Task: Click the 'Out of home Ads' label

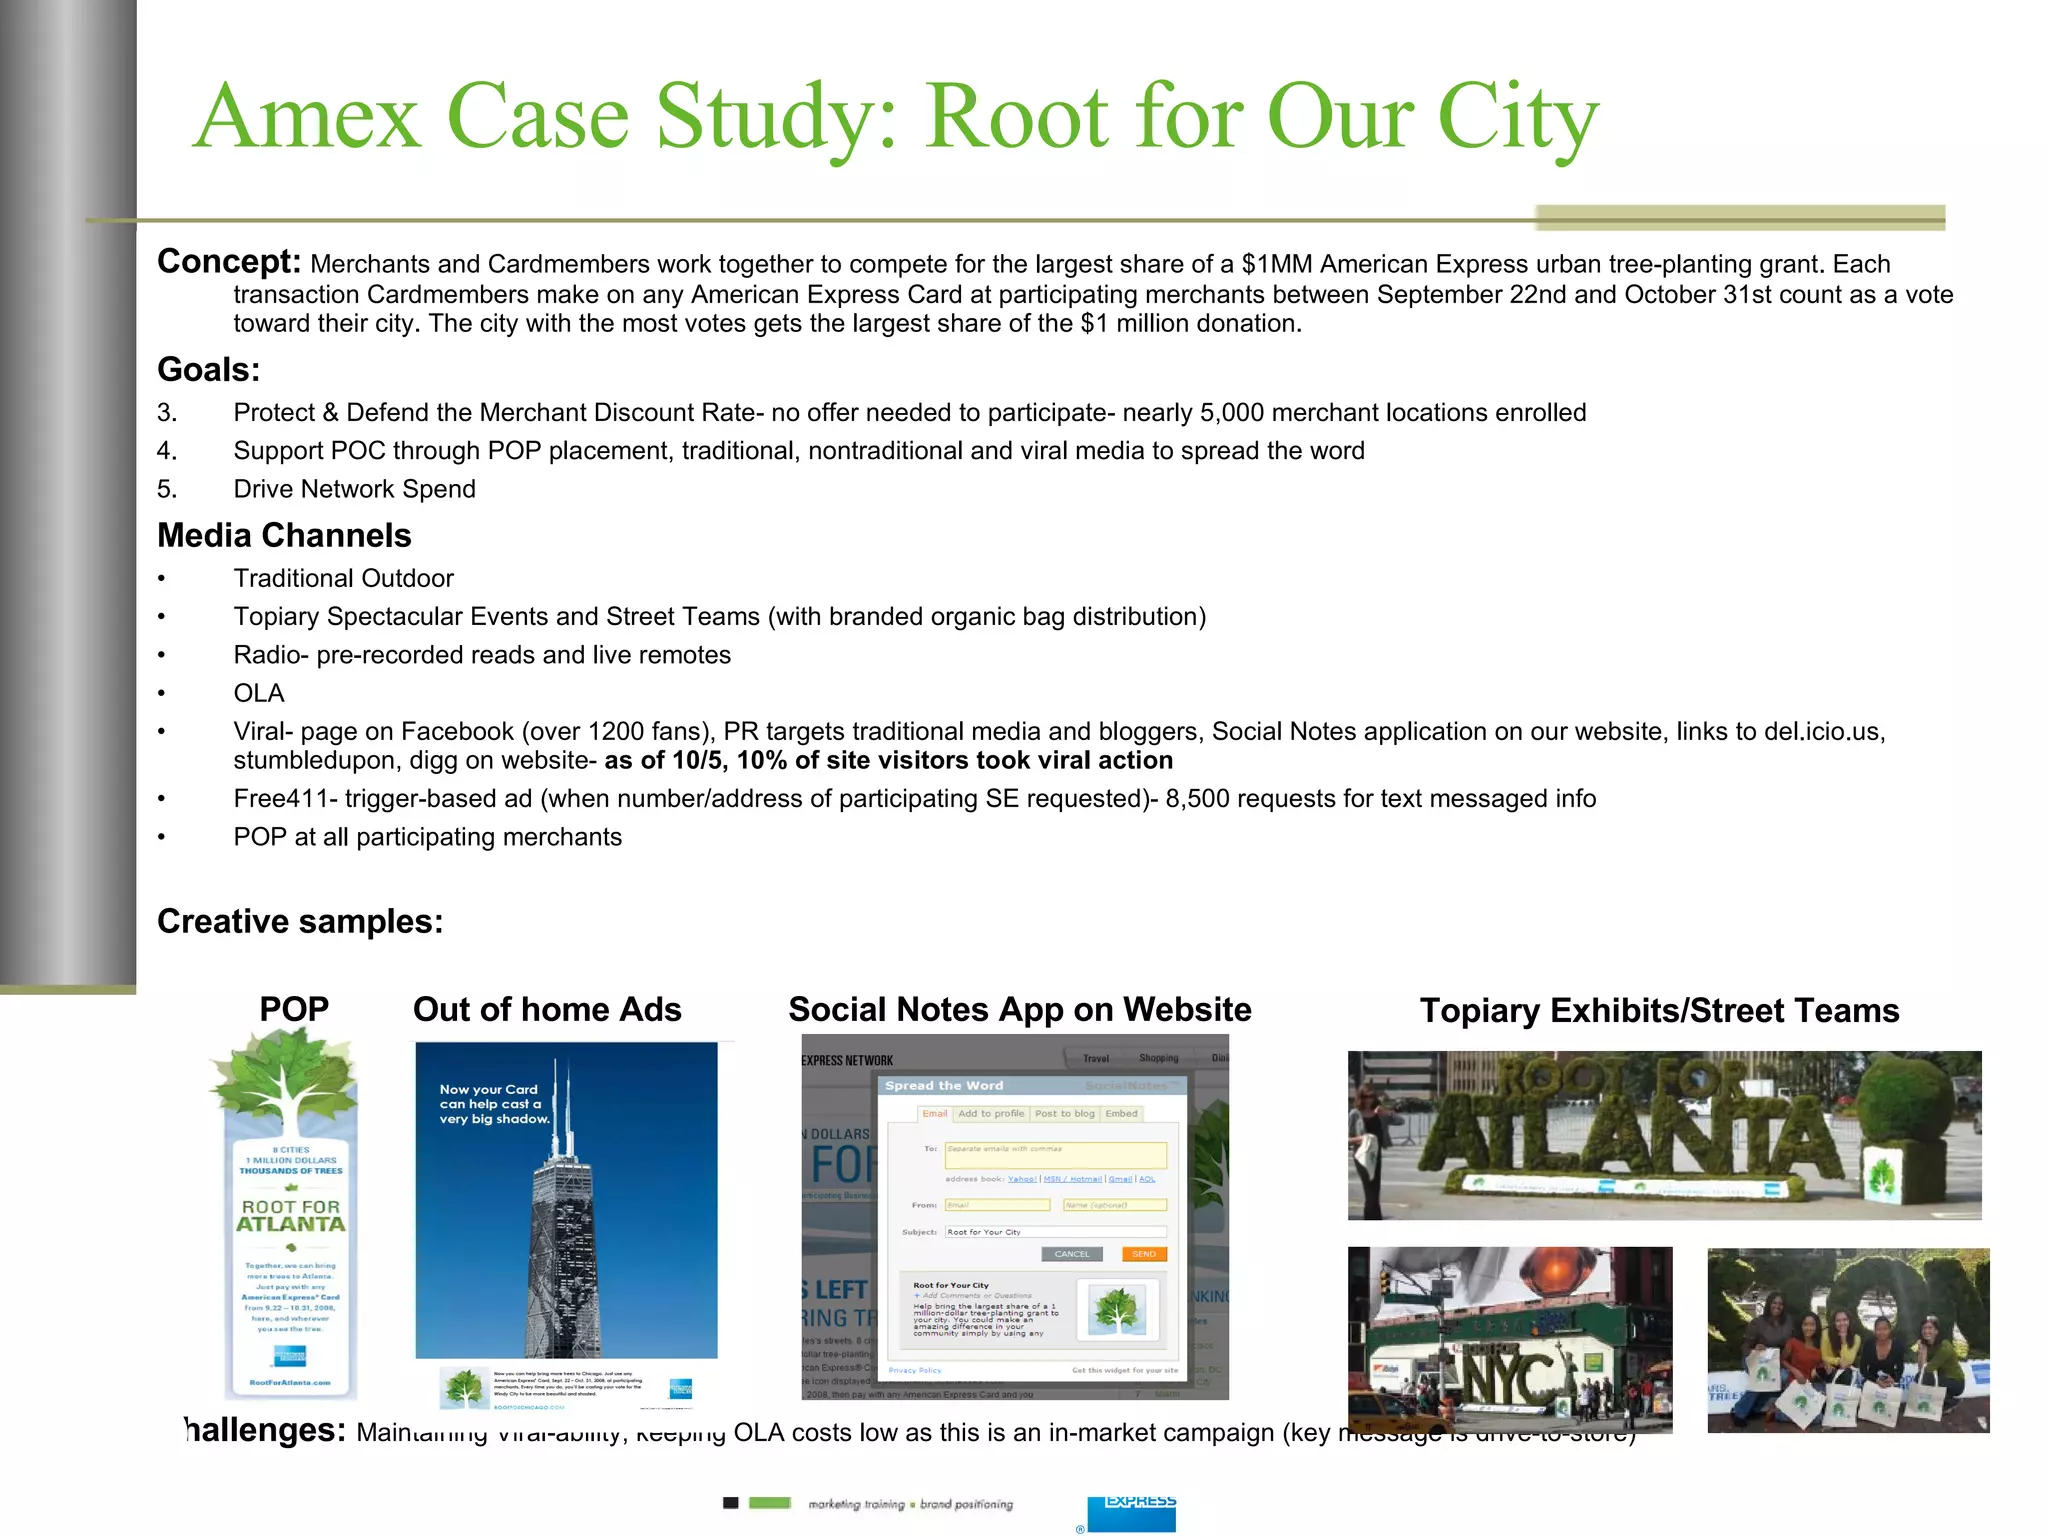Action: [547, 1010]
